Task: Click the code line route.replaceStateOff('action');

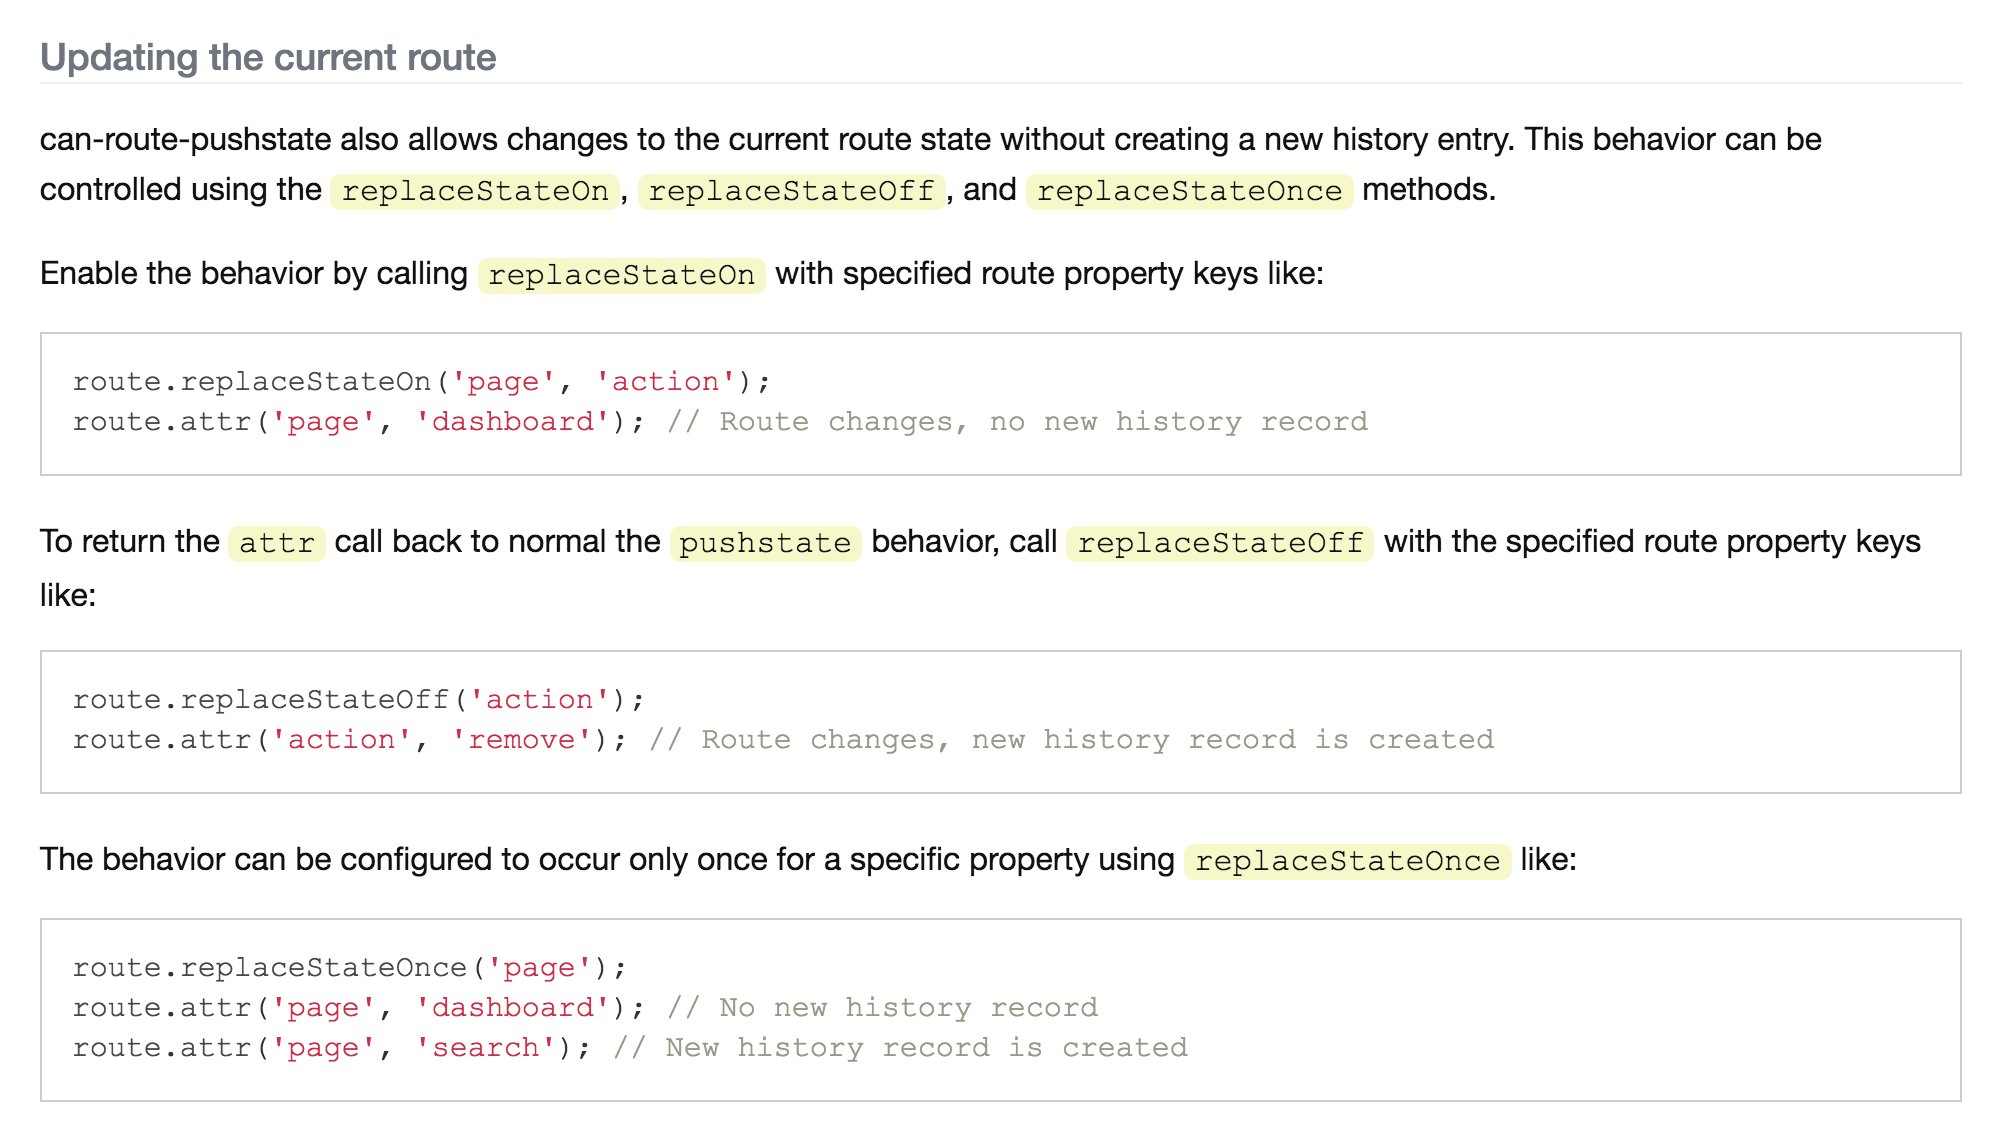Action: point(358,699)
